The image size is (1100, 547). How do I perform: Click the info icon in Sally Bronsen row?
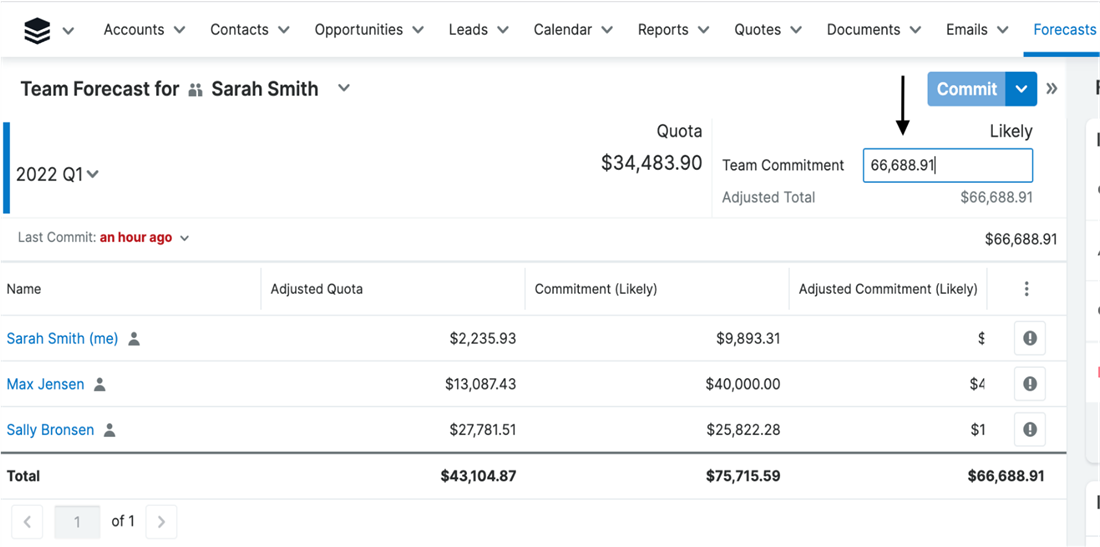(1029, 430)
